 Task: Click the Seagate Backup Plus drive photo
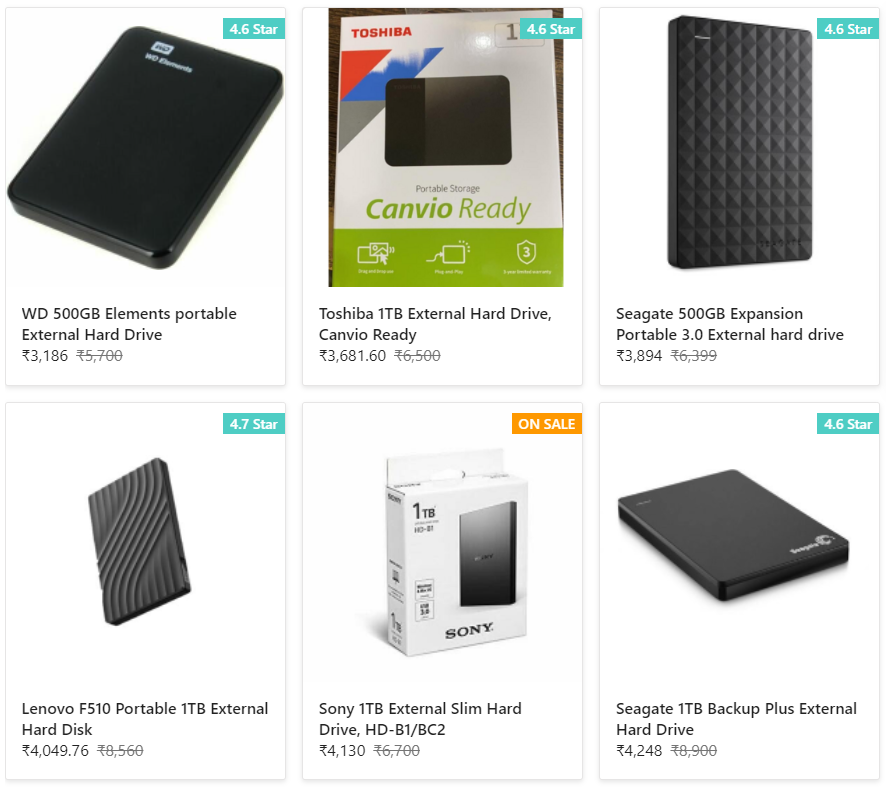738,545
